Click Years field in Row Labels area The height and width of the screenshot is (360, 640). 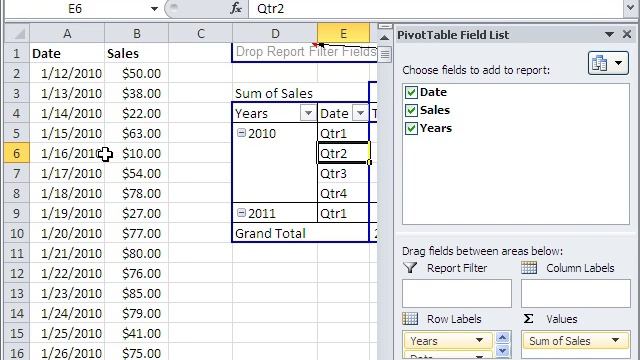(448, 340)
